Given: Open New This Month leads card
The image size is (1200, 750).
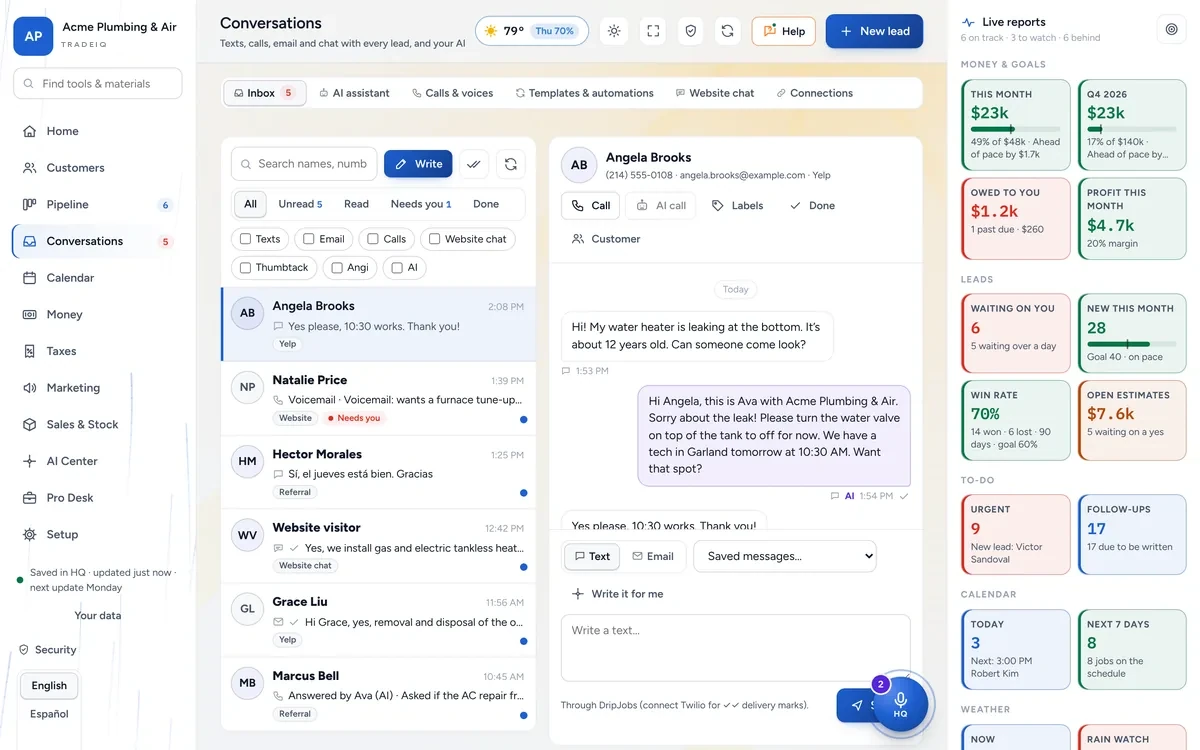Looking at the screenshot, I should (1132, 333).
